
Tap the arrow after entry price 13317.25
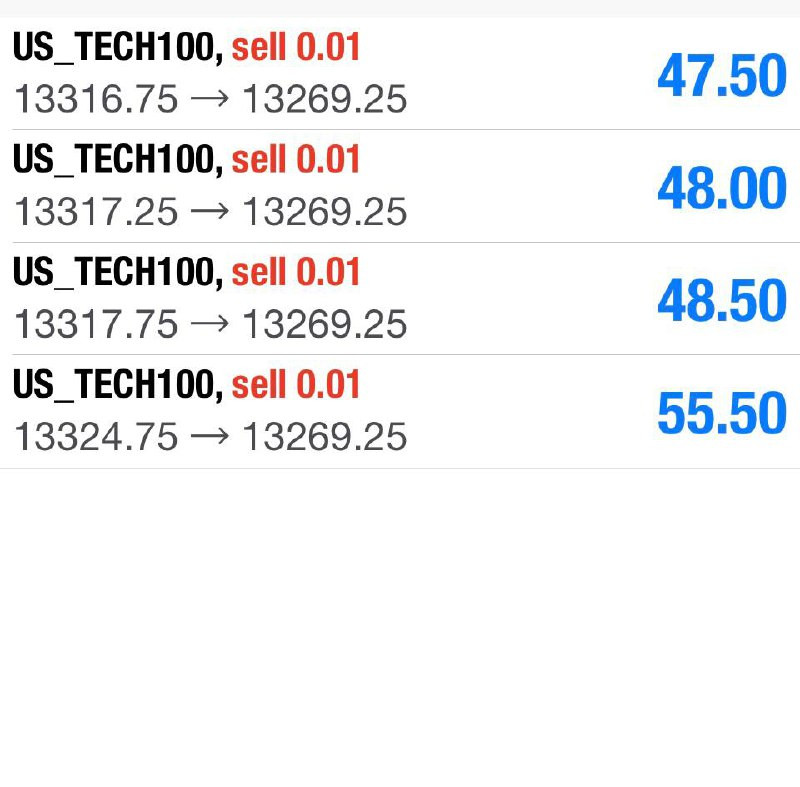210,212
